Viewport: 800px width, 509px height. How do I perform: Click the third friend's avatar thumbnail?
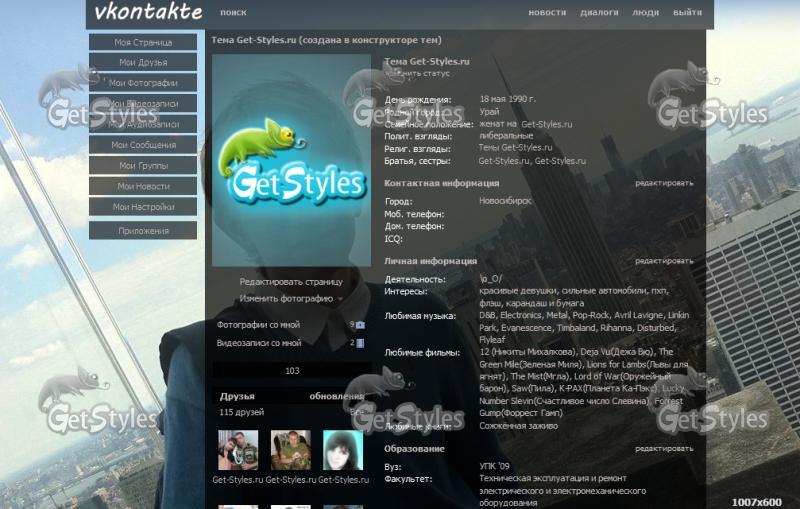[x=342, y=451]
